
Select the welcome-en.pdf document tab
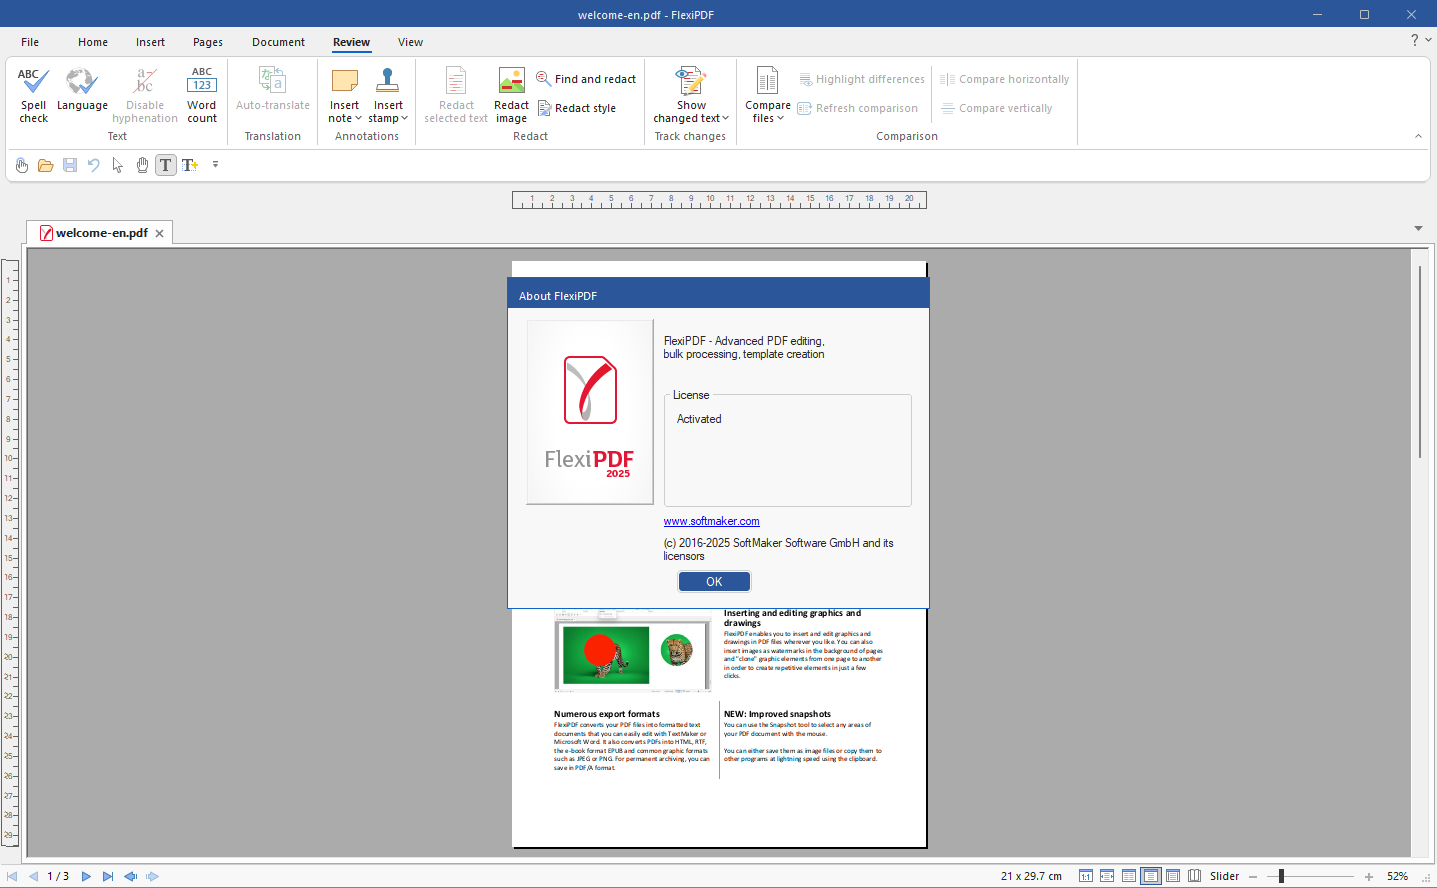pyautogui.click(x=101, y=233)
